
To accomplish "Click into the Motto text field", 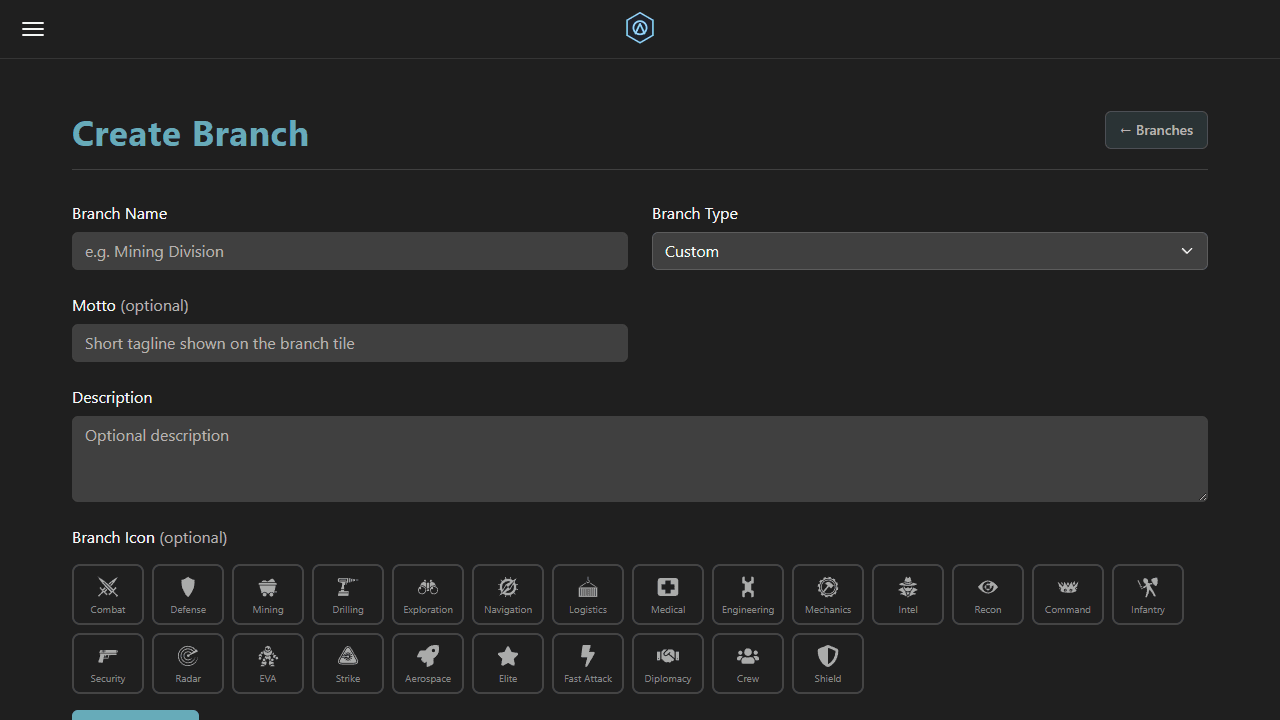I will point(350,343).
